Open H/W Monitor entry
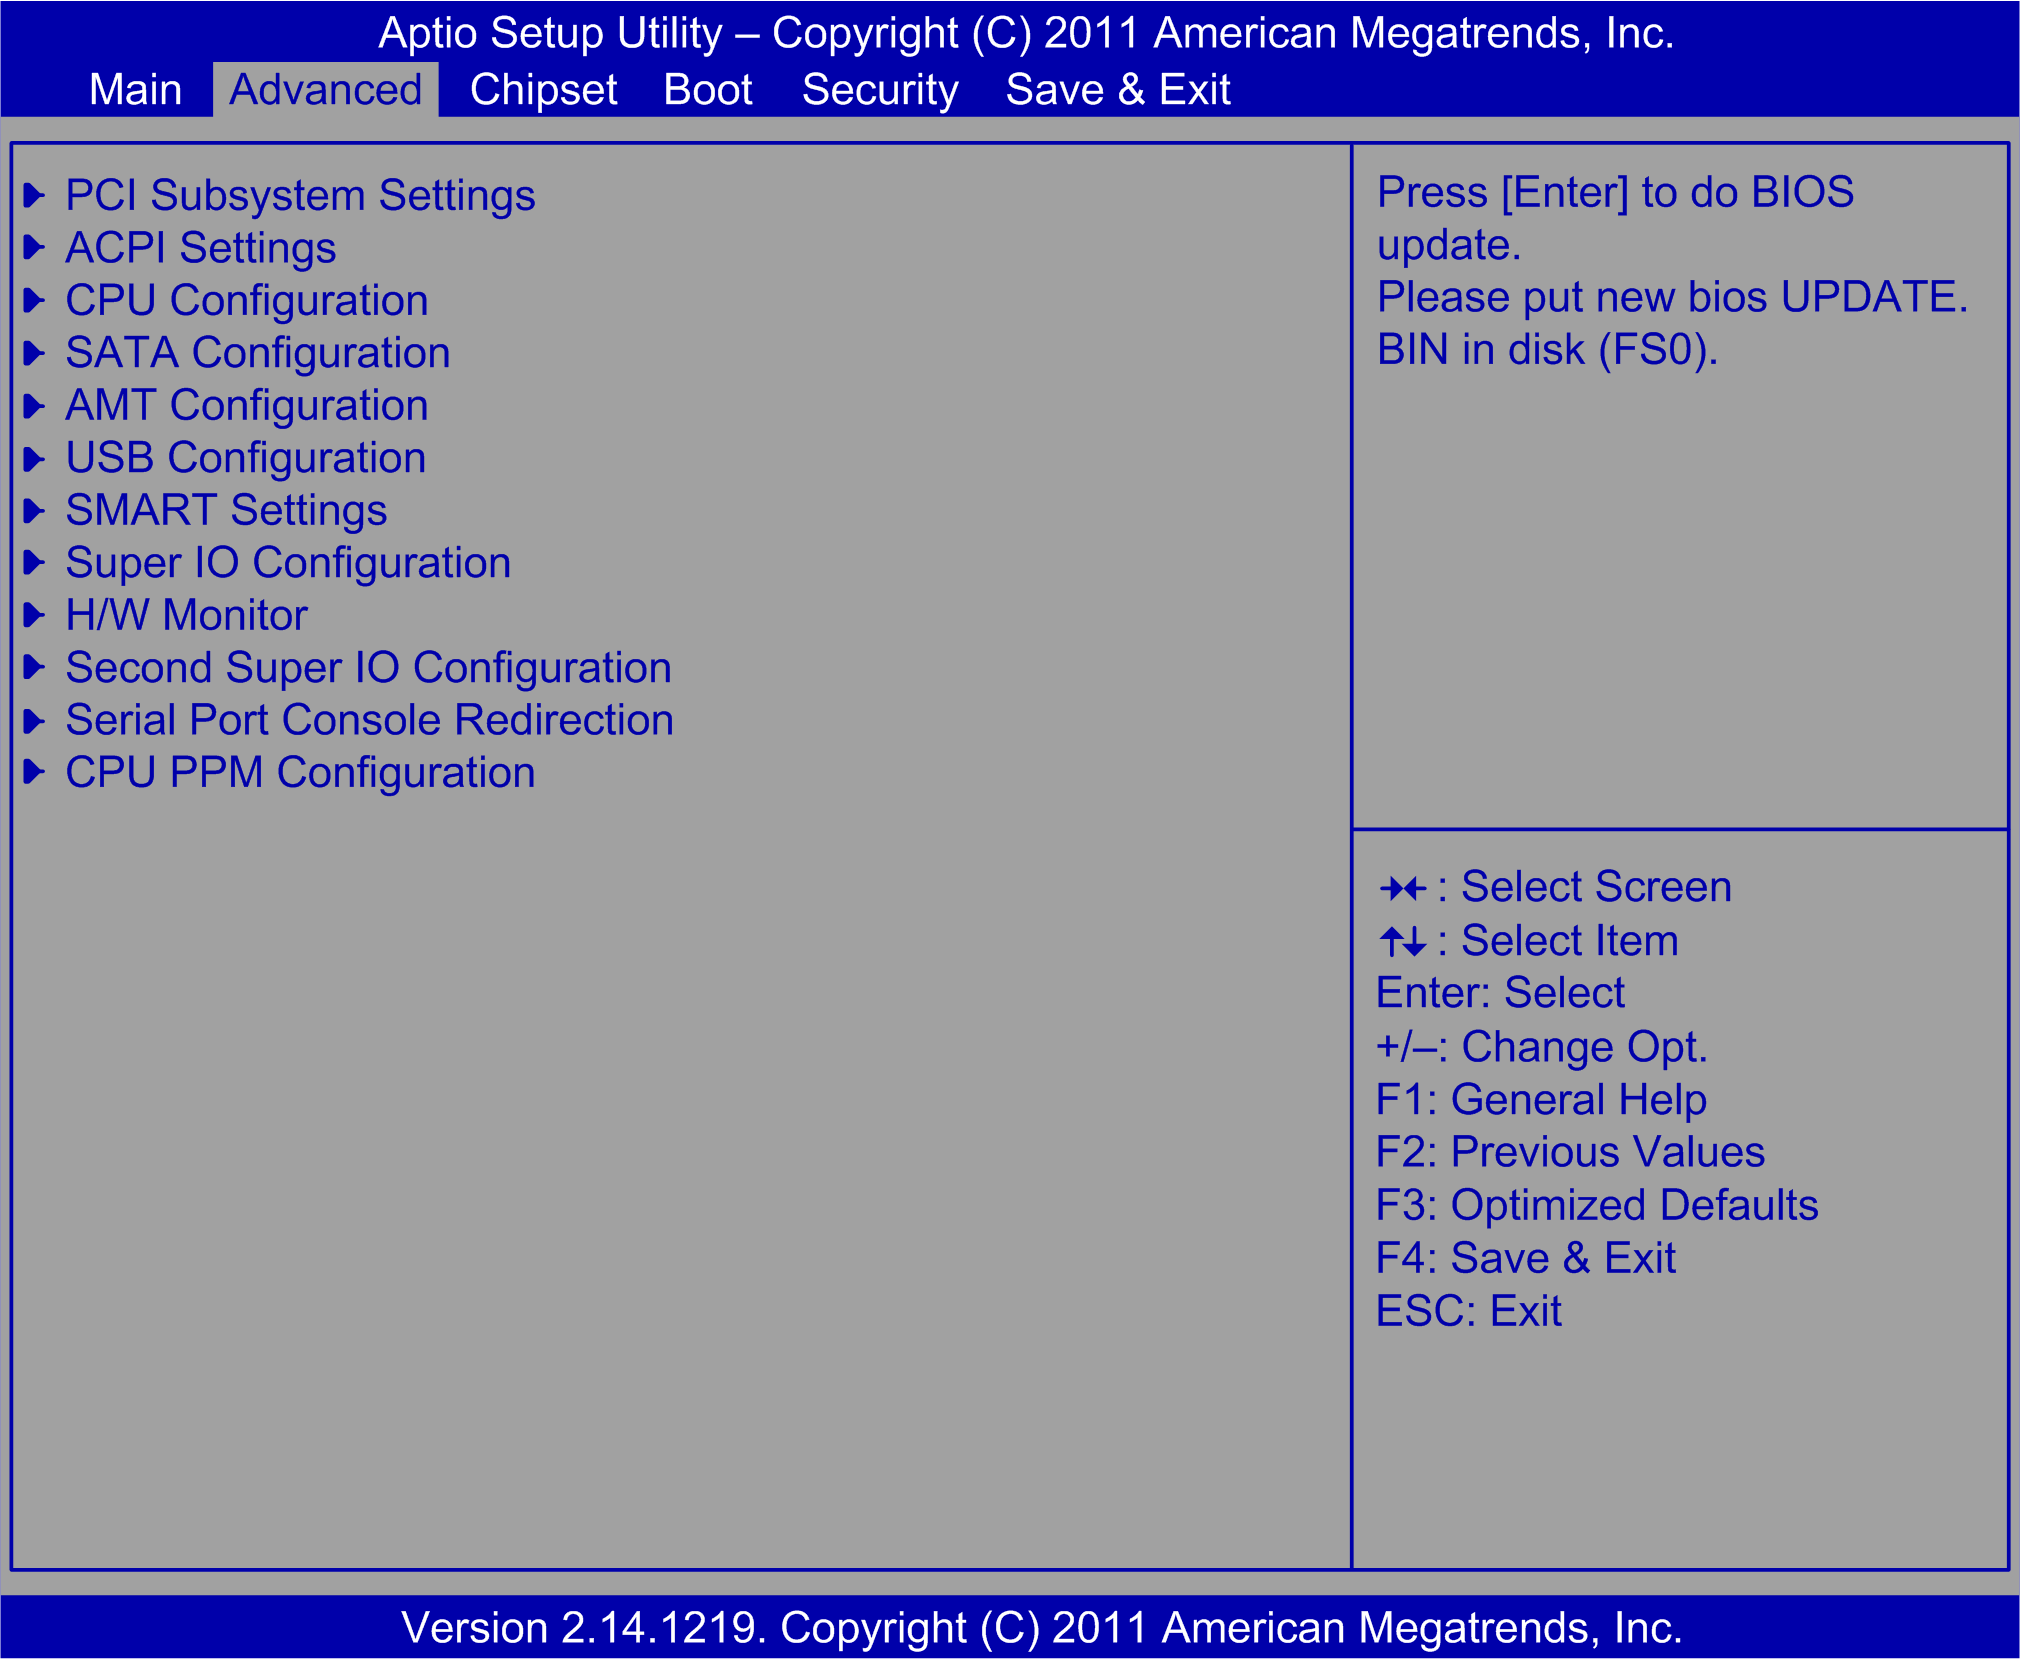 [186, 615]
